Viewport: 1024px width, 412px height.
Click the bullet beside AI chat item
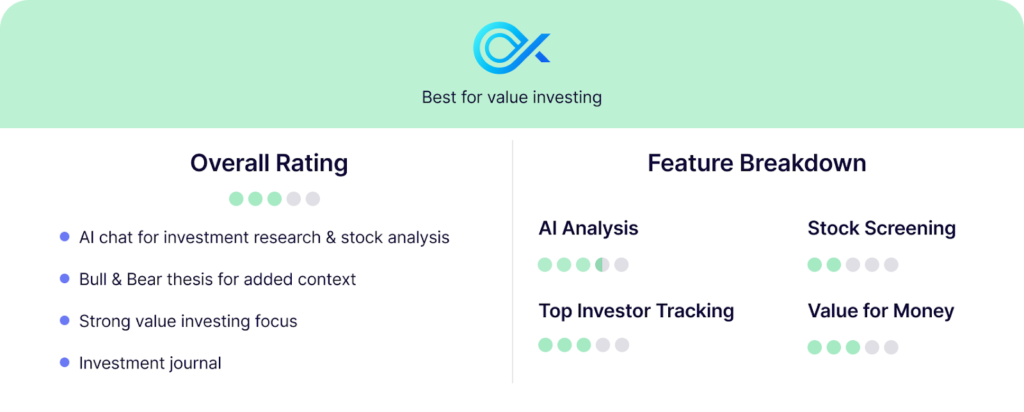point(64,237)
